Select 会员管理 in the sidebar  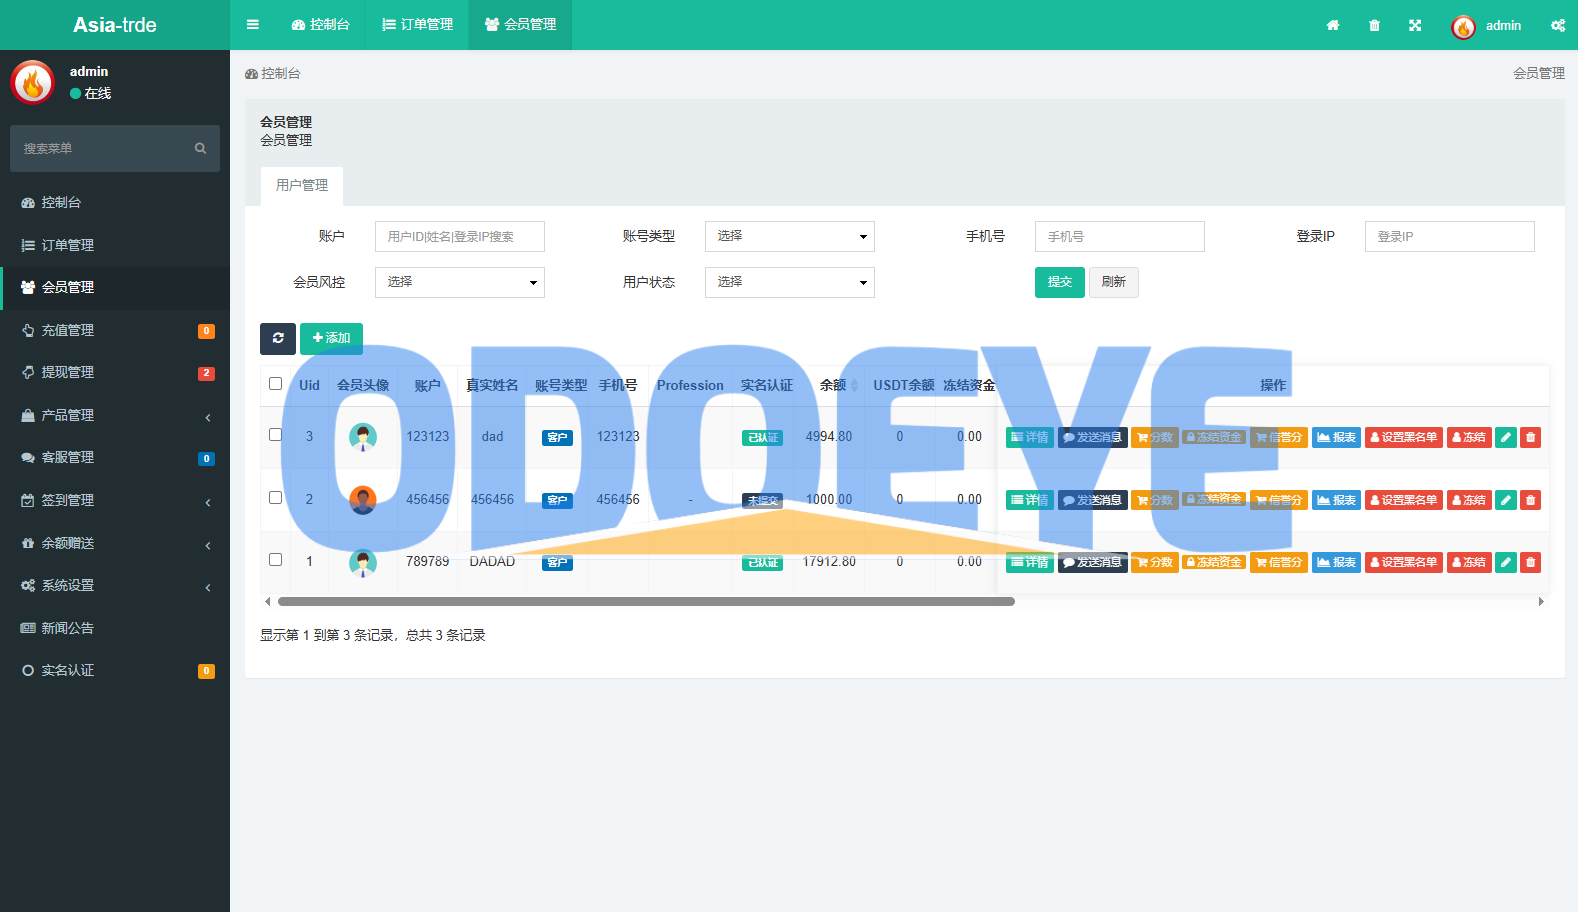coord(115,287)
